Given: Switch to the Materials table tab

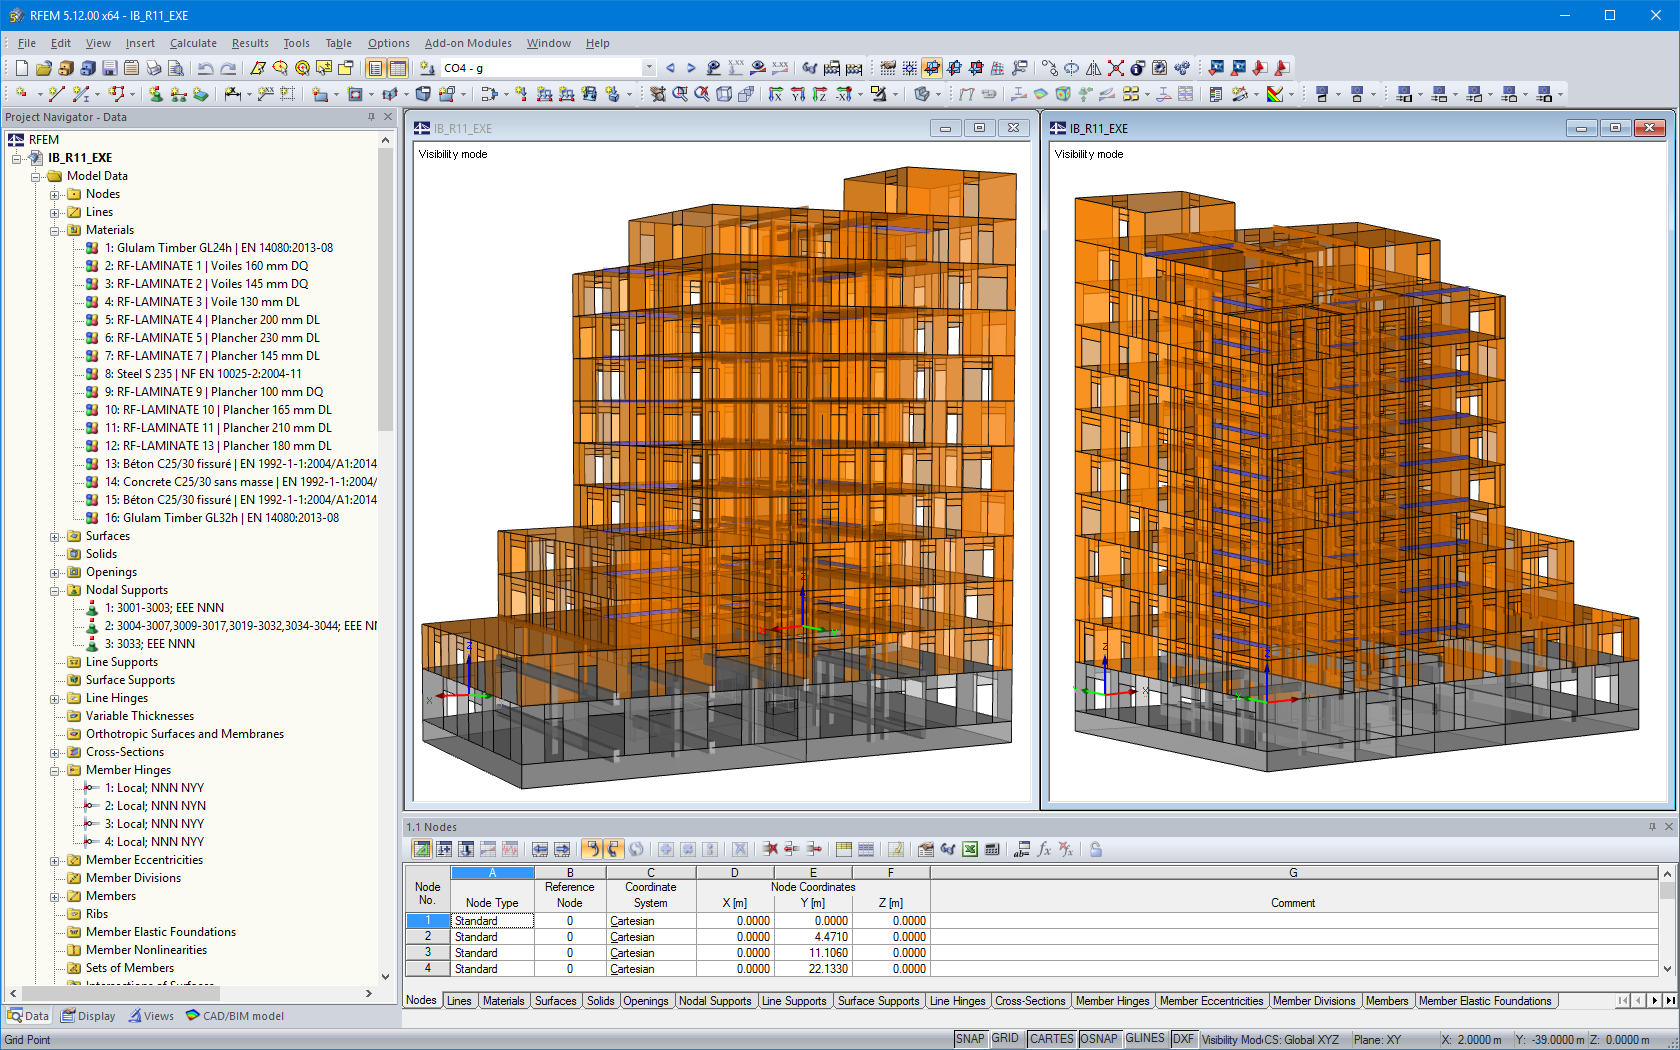Looking at the screenshot, I should tap(504, 1000).
